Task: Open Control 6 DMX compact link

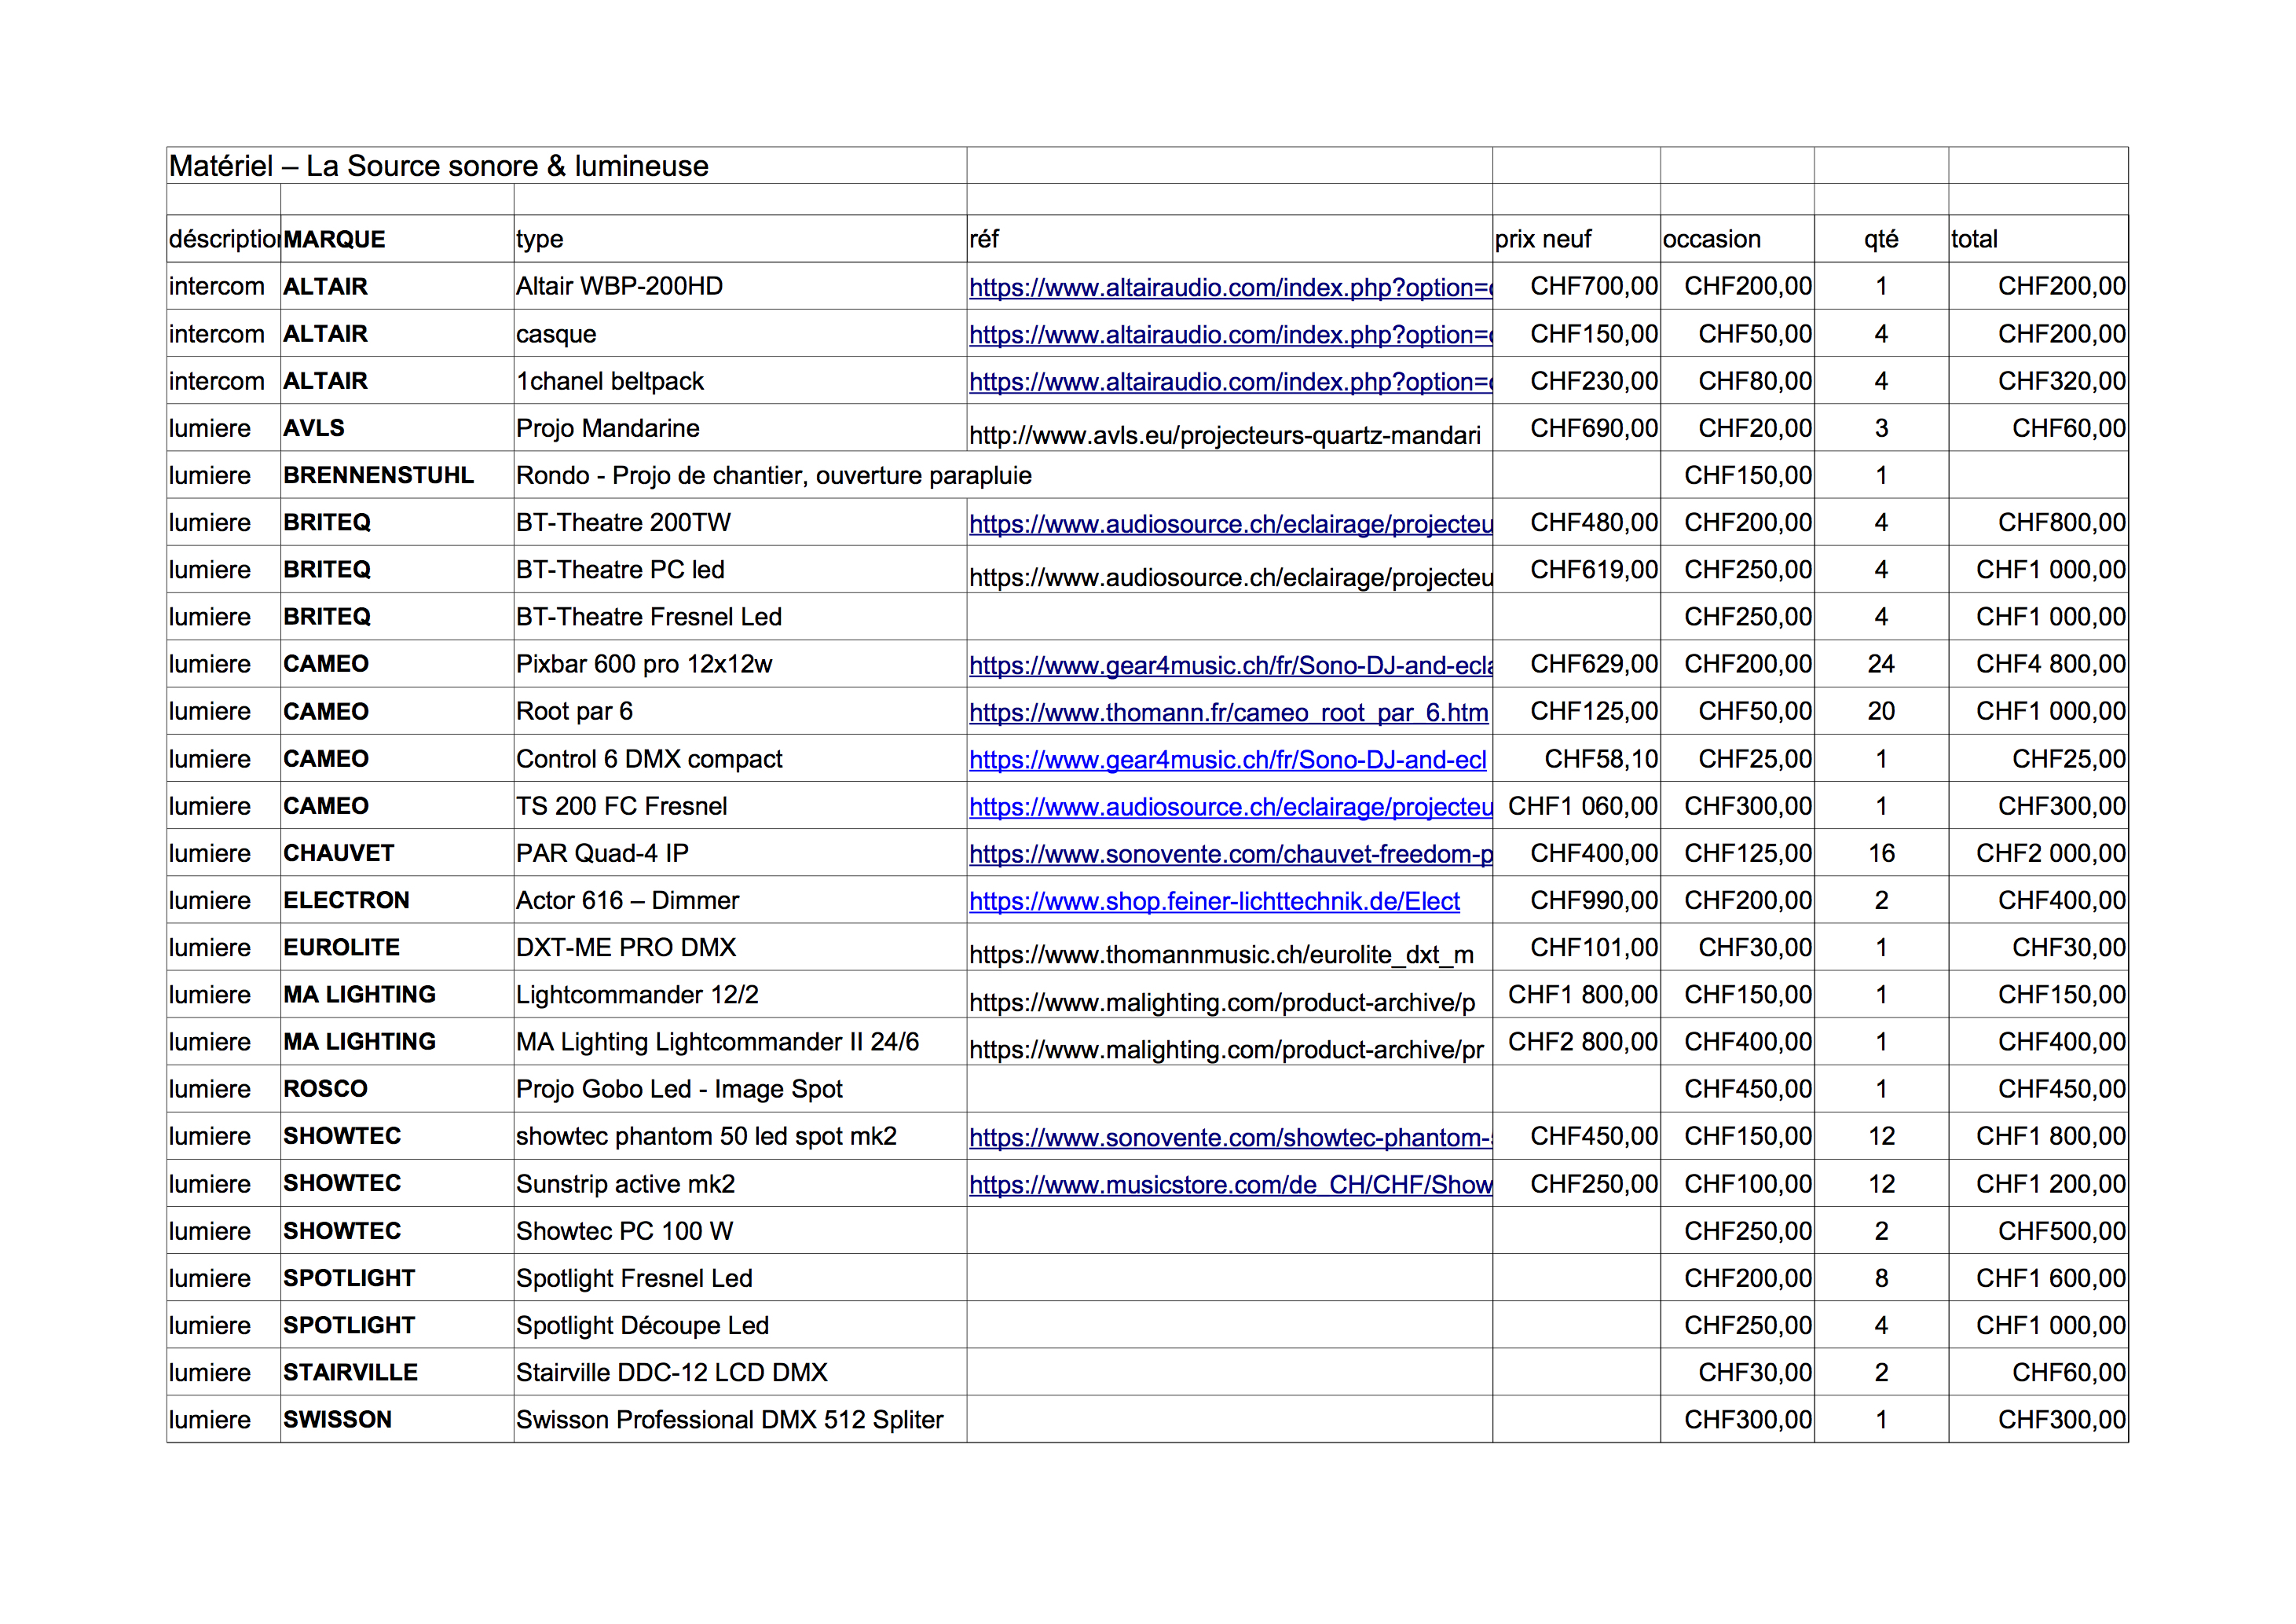Action: [1227, 760]
